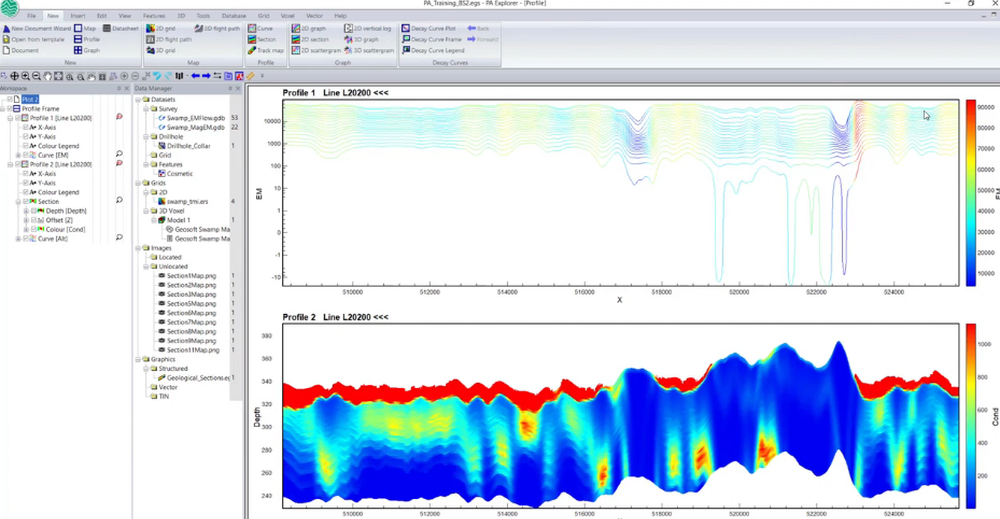Insert a Section into the profile

tap(262, 40)
